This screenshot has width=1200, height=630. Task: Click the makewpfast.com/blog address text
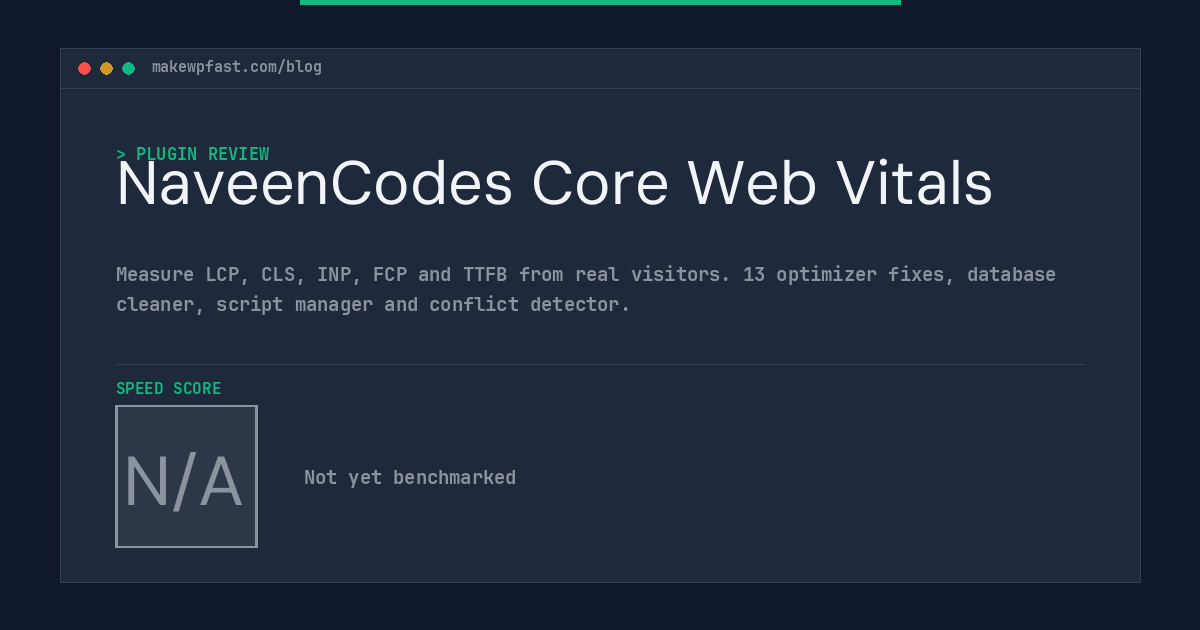pos(237,67)
